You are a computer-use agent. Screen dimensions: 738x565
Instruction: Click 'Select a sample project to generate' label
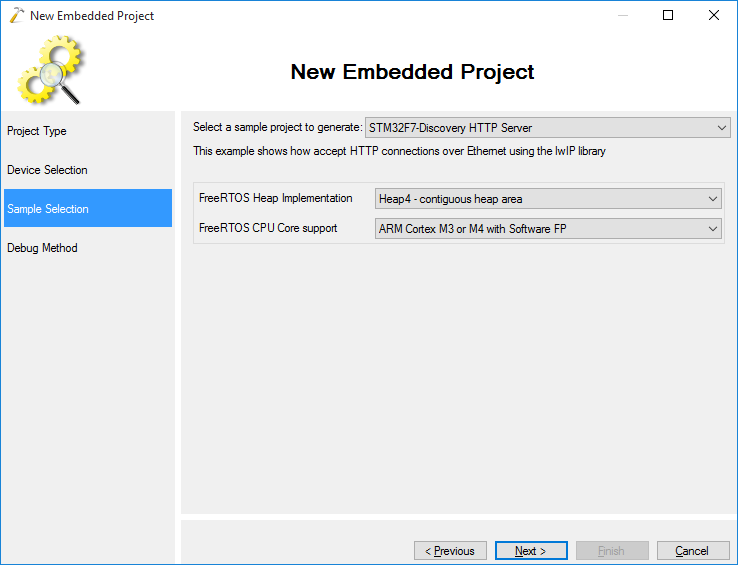coord(278,127)
